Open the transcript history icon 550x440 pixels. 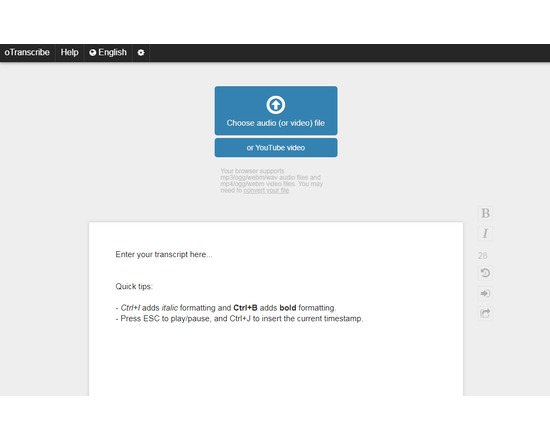[485, 273]
